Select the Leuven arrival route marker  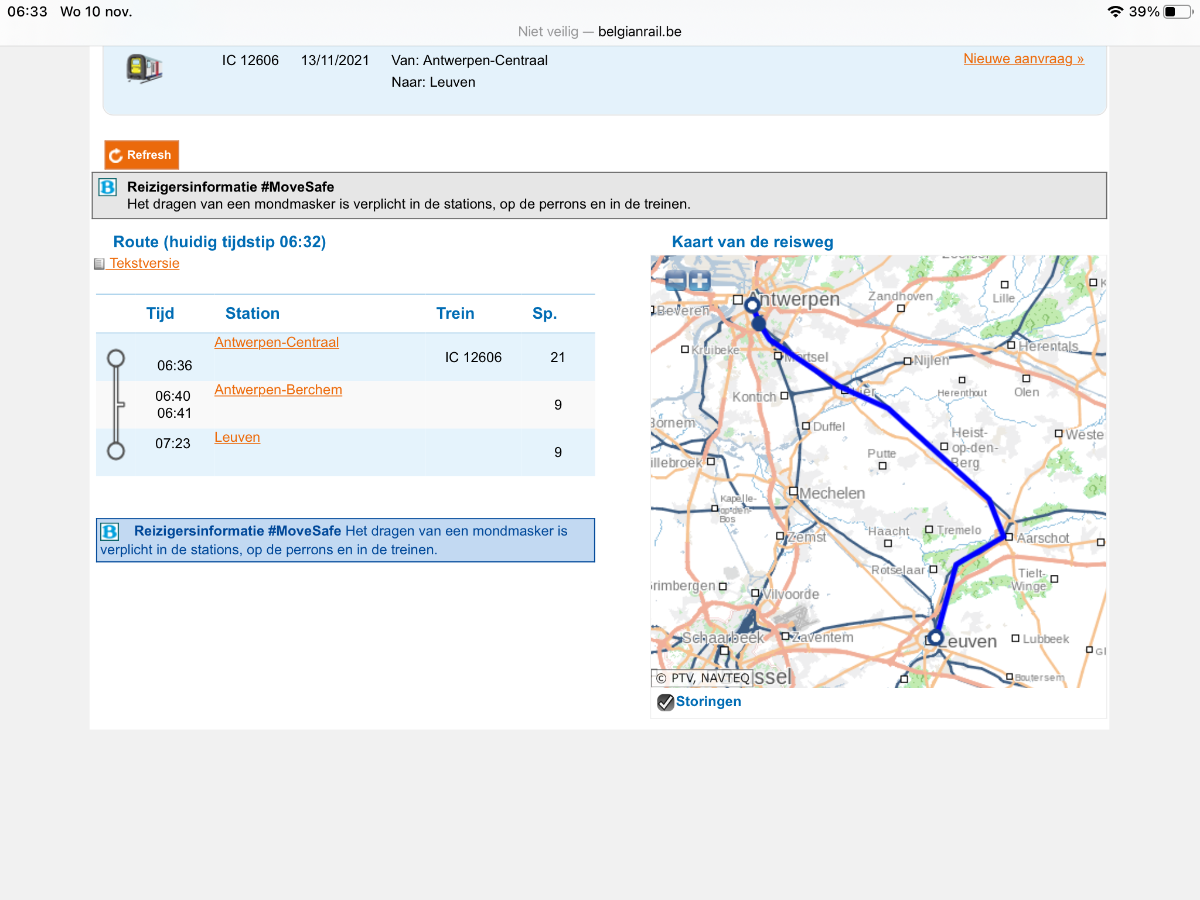(x=116, y=451)
